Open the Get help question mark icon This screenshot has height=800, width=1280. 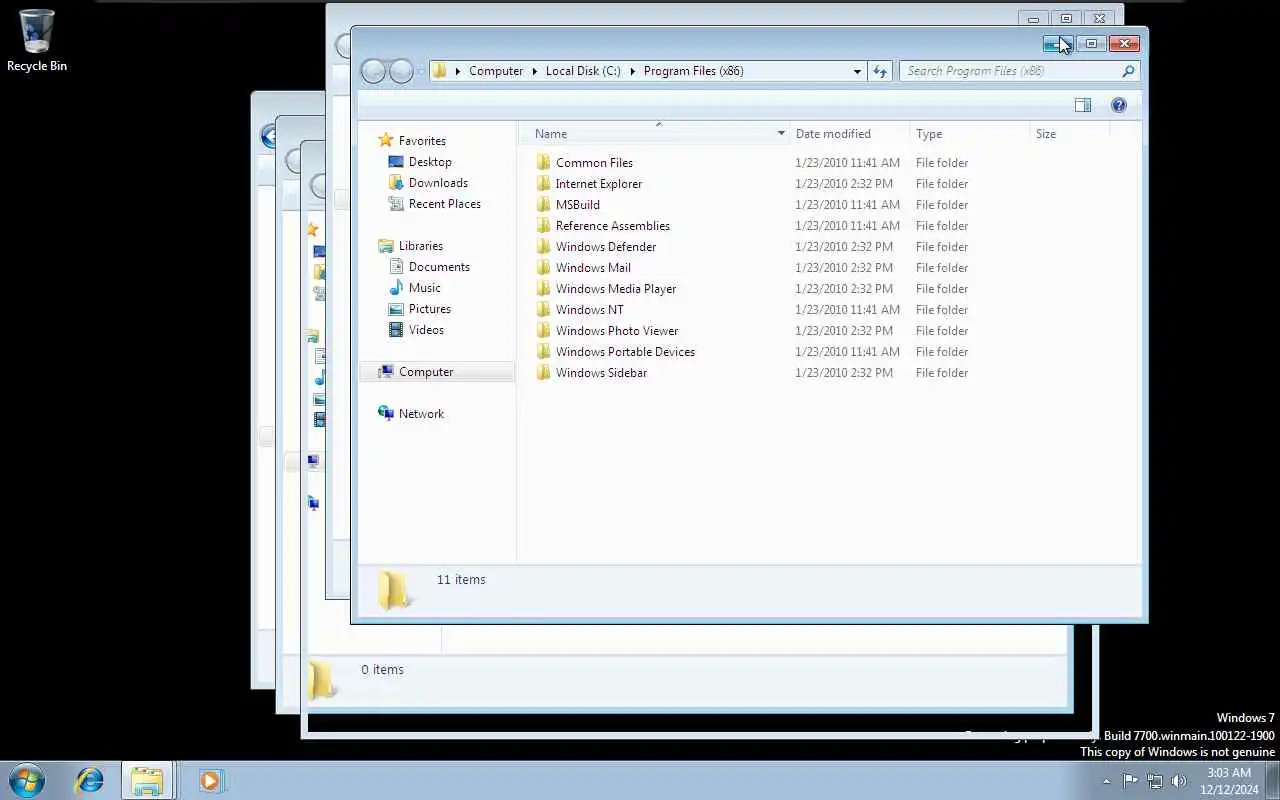click(1119, 105)
